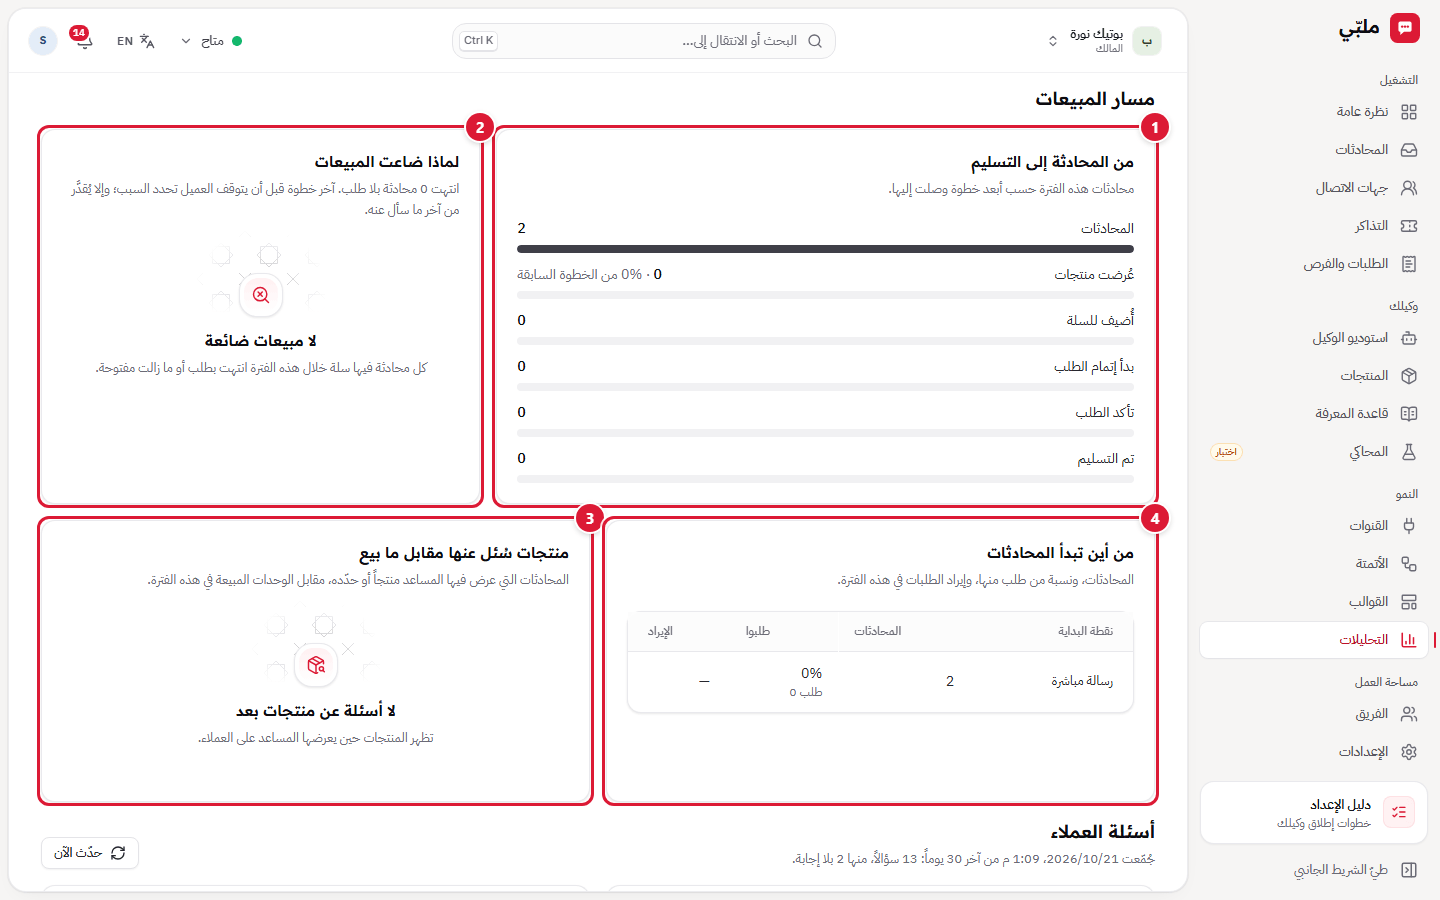Viewport: 1440px width, 900px height.
Task: Click طلبوا column header
Action: pos(758,631)
